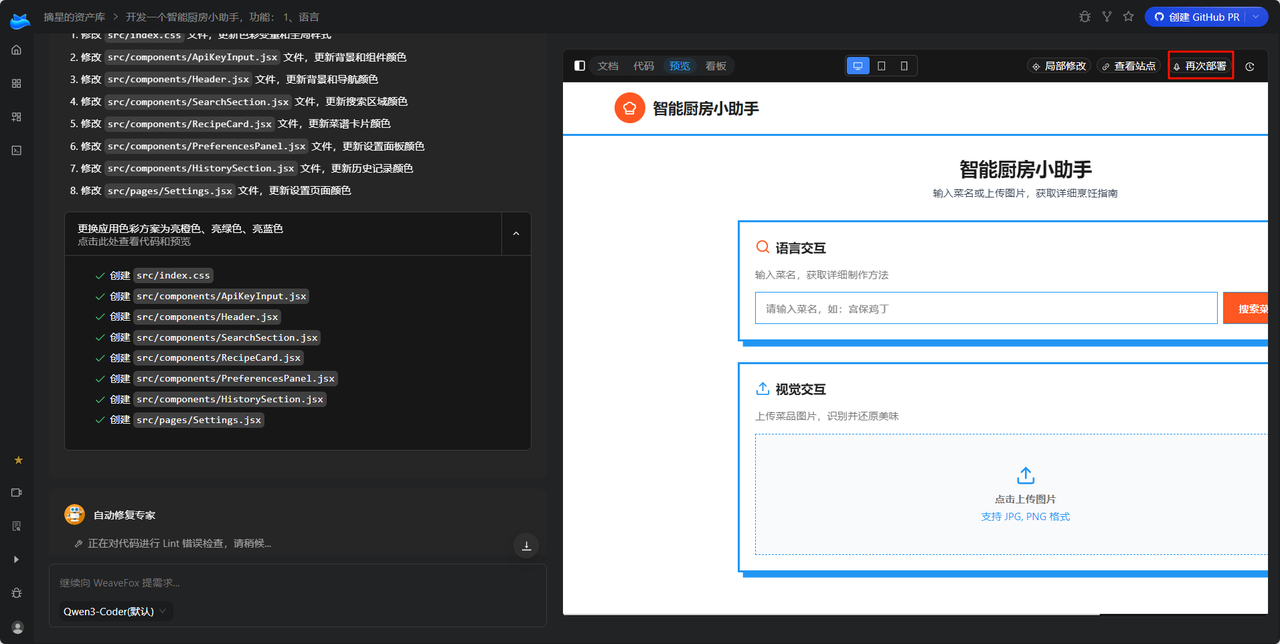The image size is (1280, 644).
Task: Open the video recorder icon in sidebar
Action: [16, 492]
